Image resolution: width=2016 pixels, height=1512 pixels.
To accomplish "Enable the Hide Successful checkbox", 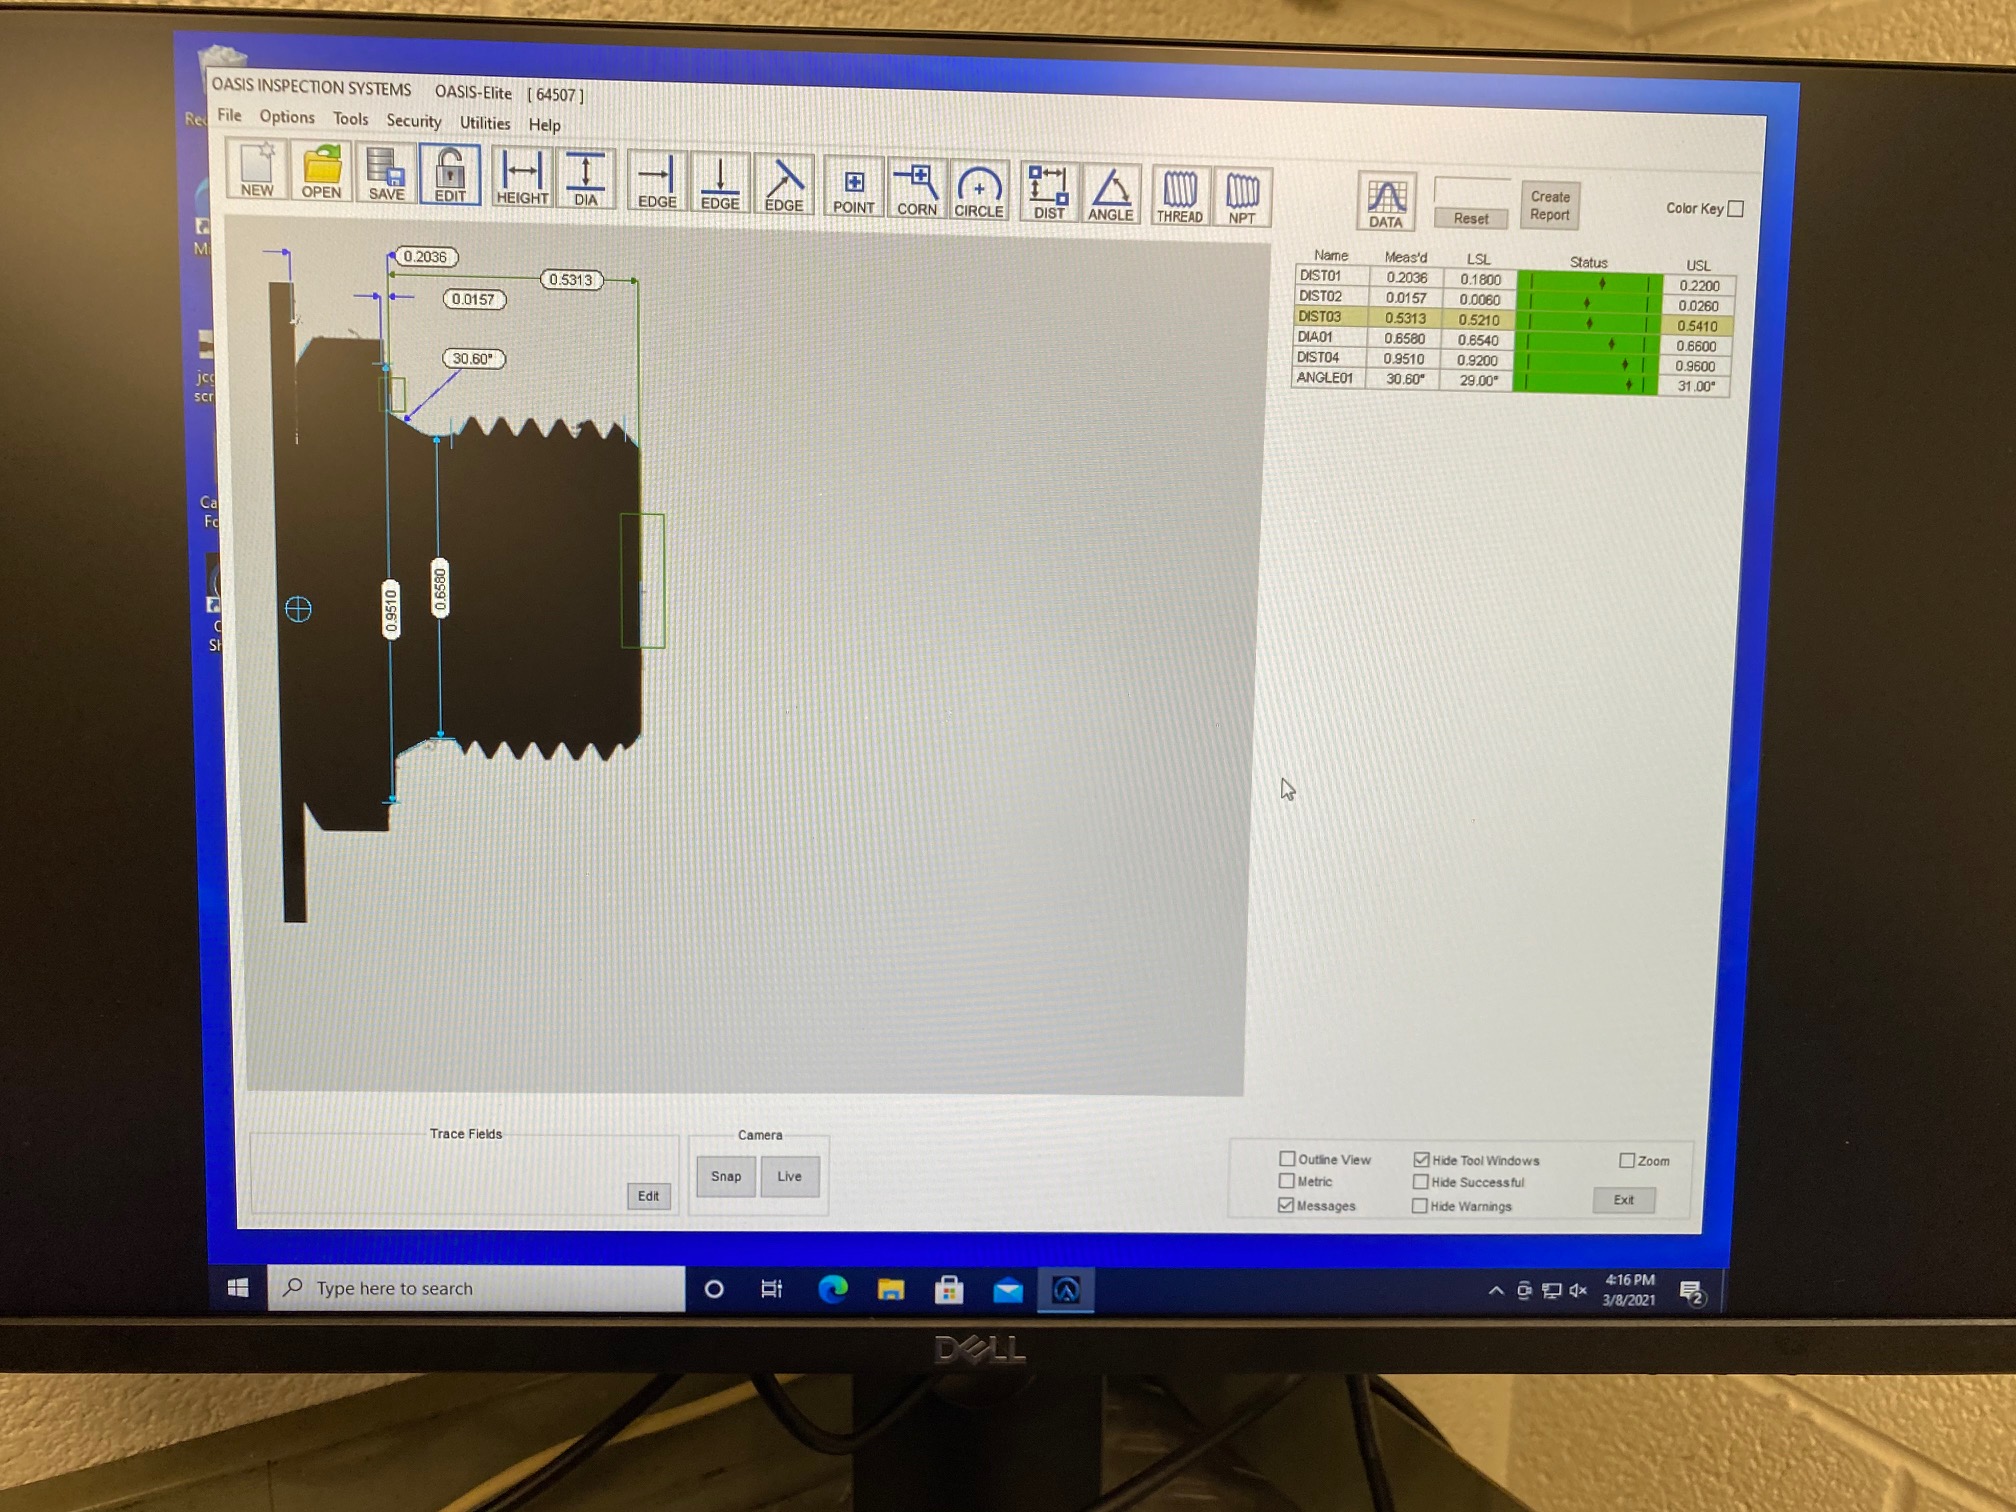I will pyautogui.click(x=1420, y=1181).
